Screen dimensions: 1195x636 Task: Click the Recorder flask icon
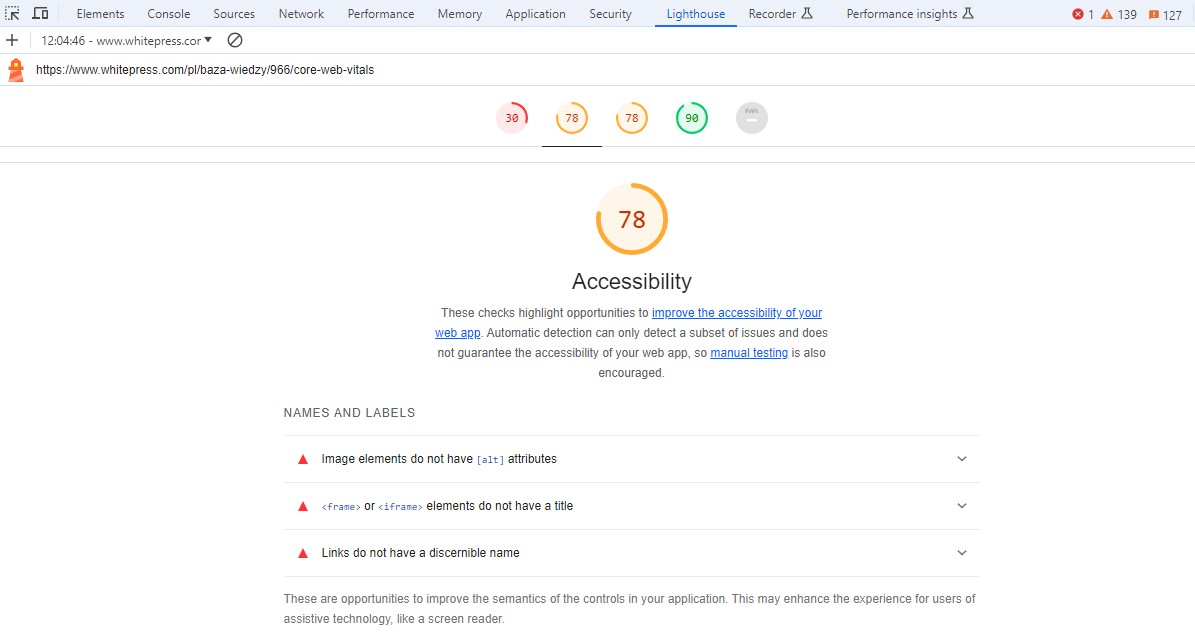click(x=807, y=14)
